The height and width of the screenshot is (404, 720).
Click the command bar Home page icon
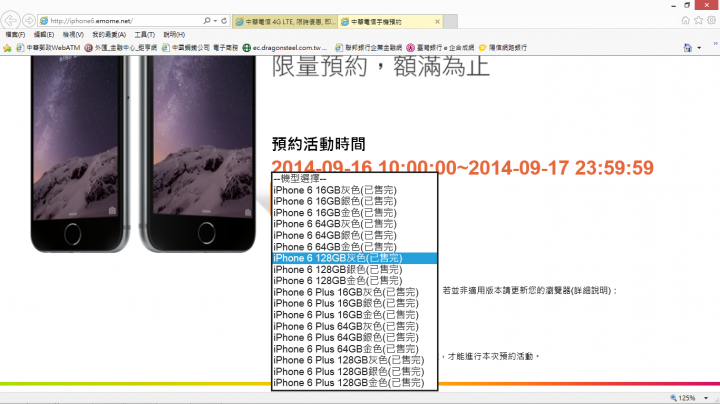pos(687,48)
